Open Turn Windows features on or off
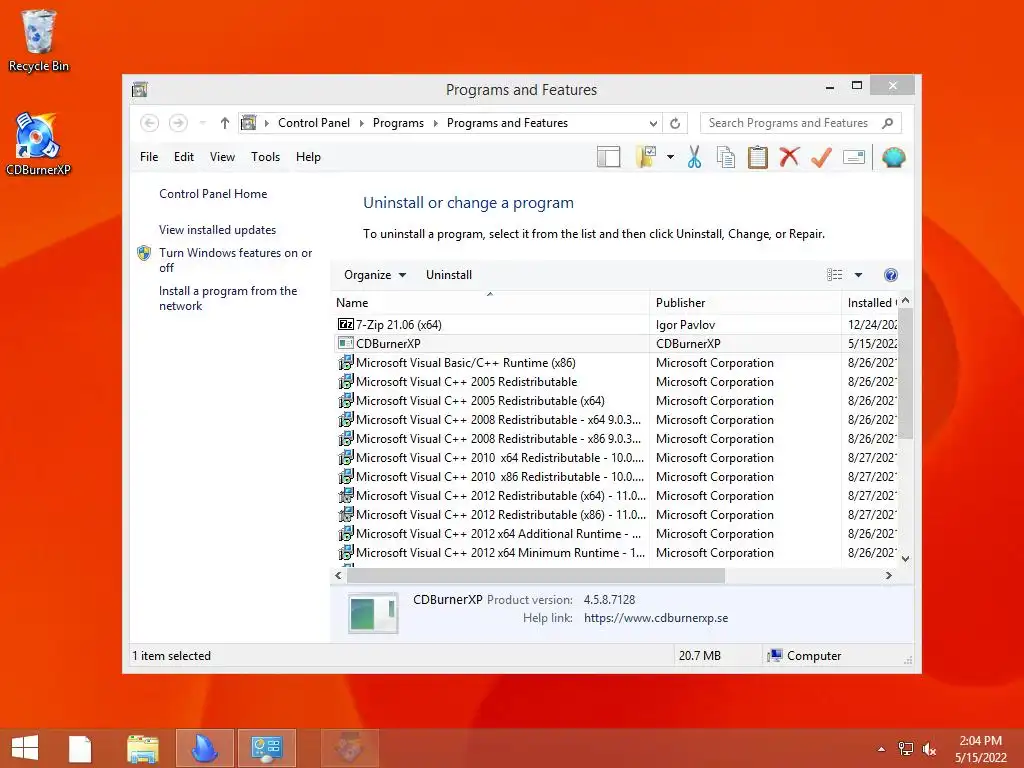The image size is (1024, 768). pyautogui.click(x=235, y=260)
